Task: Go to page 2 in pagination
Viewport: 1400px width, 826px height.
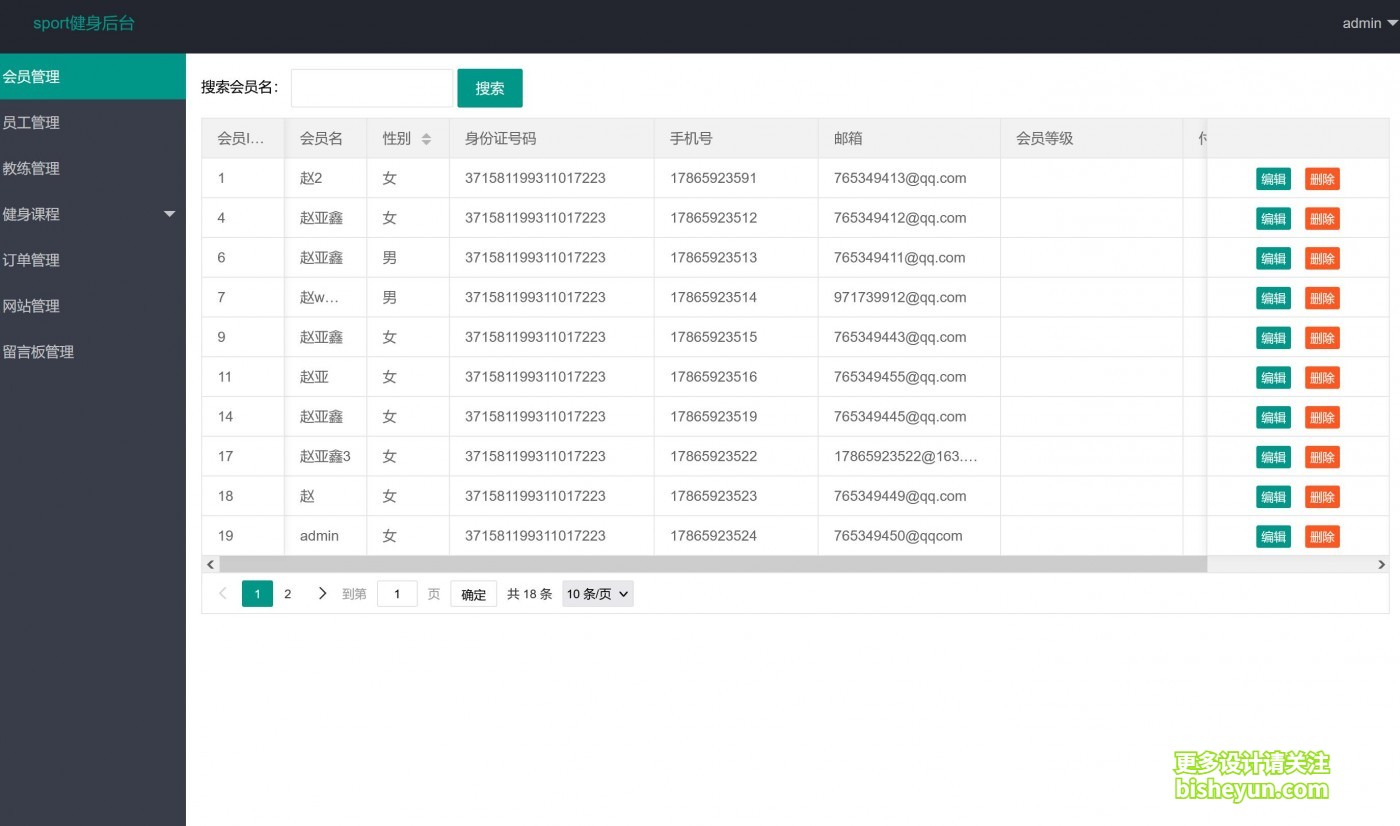Action: pyautogui.click(x=288, y=593)
